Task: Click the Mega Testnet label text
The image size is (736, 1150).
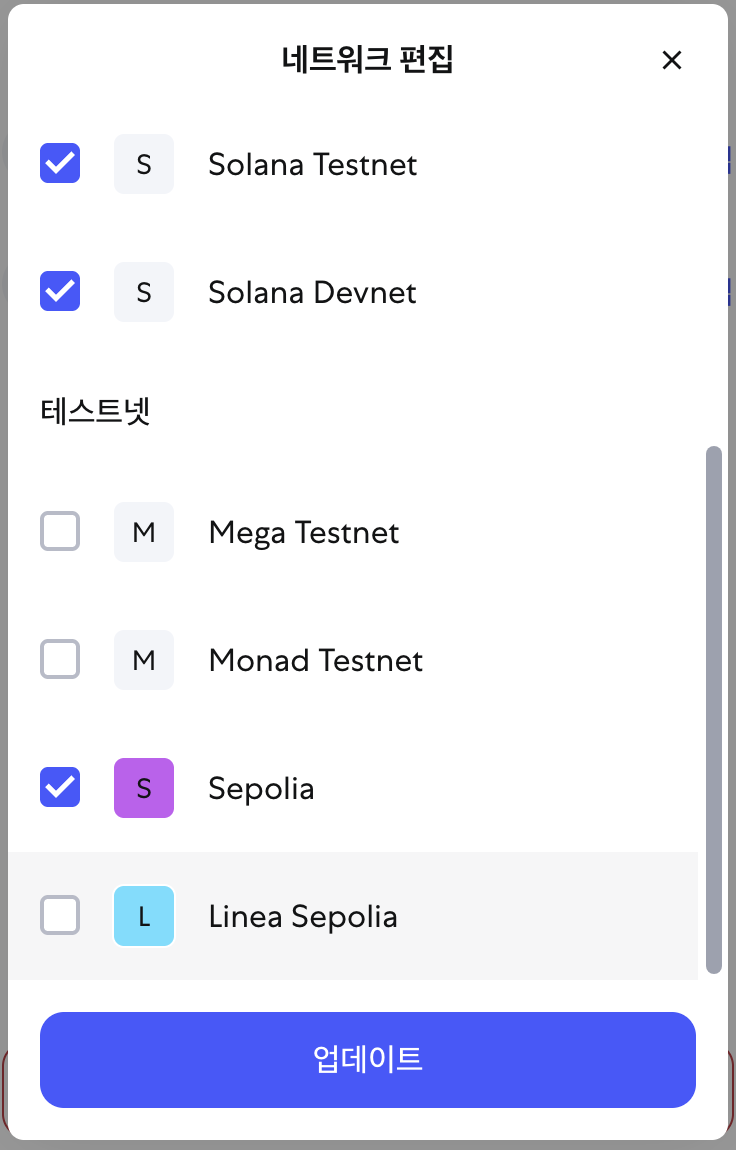Action: [x=304, y=532]
